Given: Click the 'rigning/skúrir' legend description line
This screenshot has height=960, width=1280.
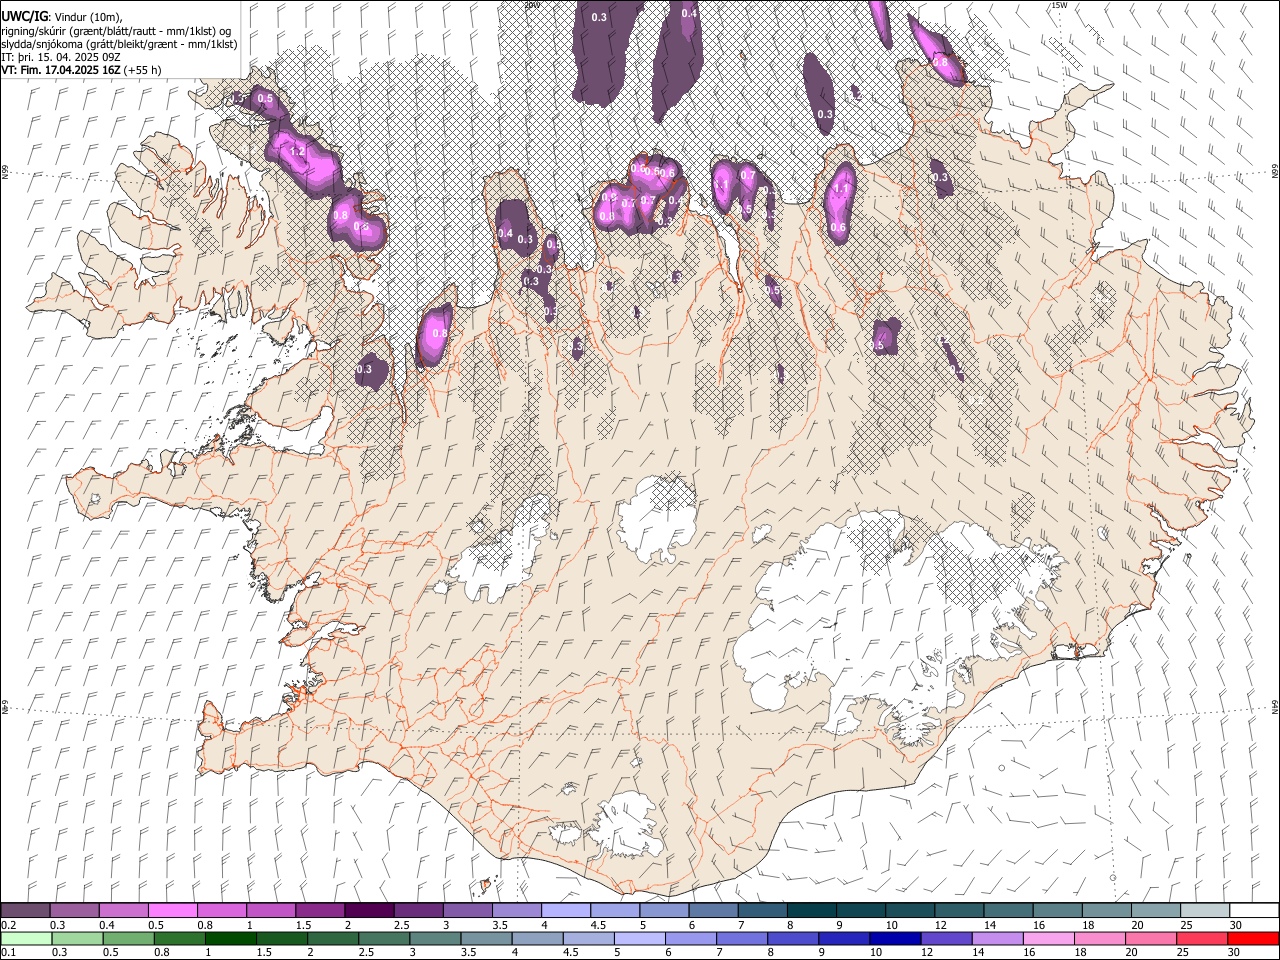Looking at the screenshot, I should [118, 30].
